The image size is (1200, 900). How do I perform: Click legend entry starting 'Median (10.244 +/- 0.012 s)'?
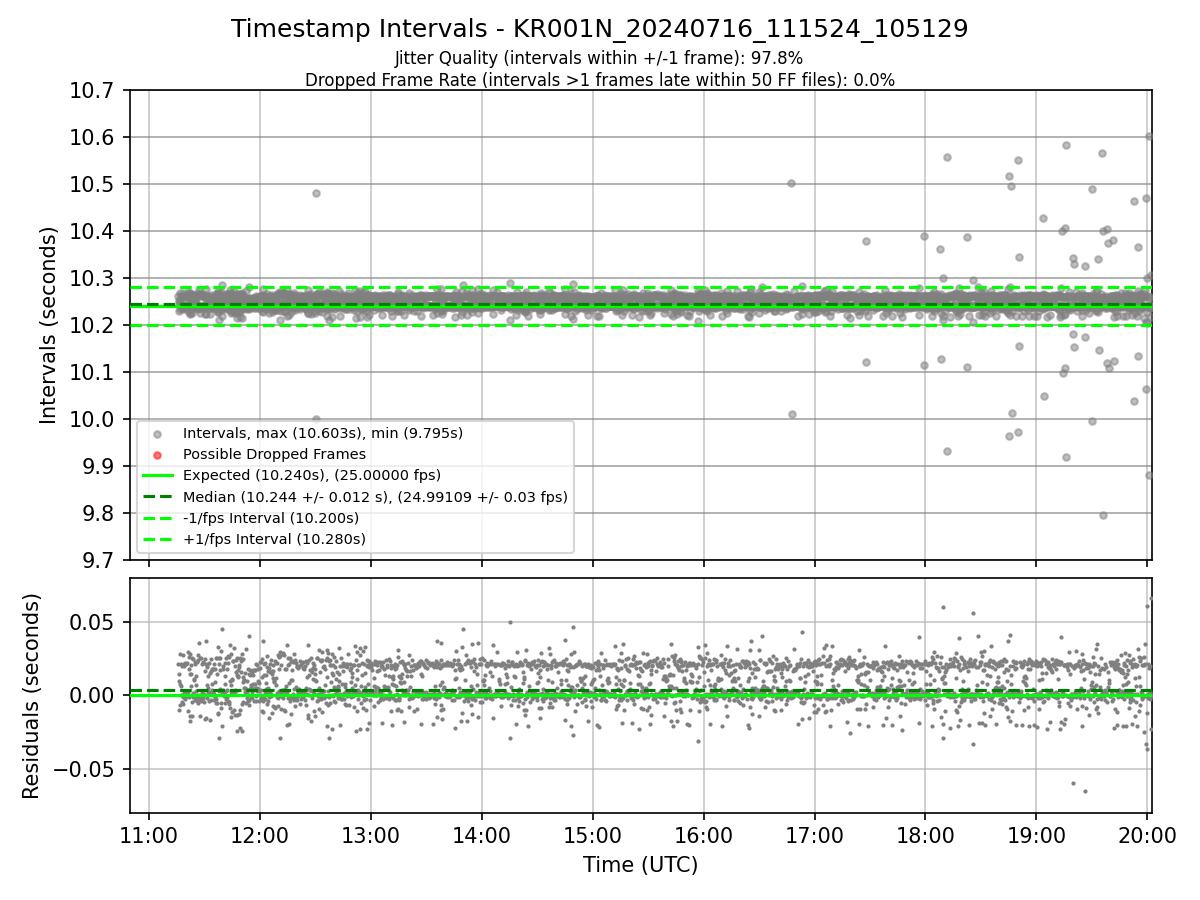pyautogui.click(x=375, y=496)
